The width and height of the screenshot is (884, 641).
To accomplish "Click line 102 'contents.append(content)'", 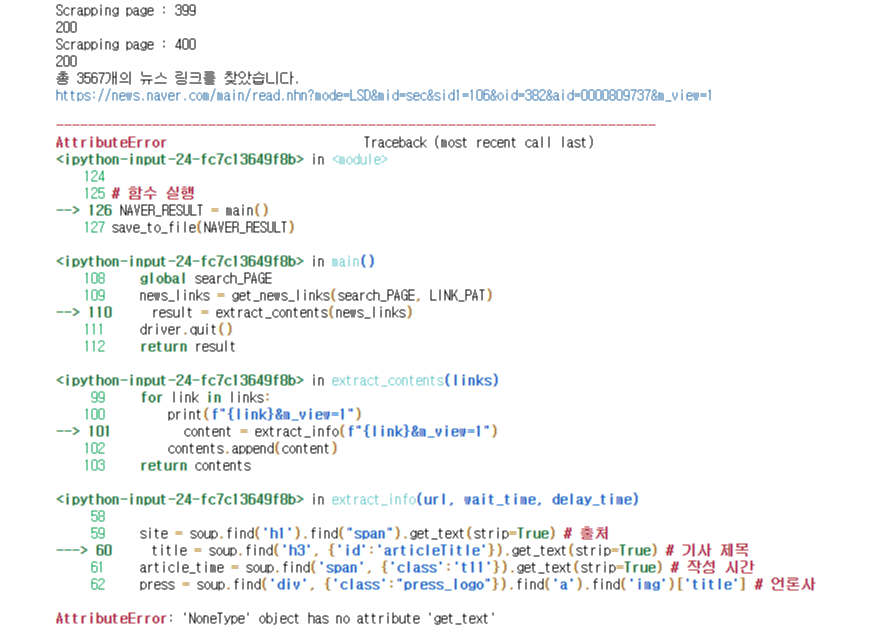I will pos(252,448).
